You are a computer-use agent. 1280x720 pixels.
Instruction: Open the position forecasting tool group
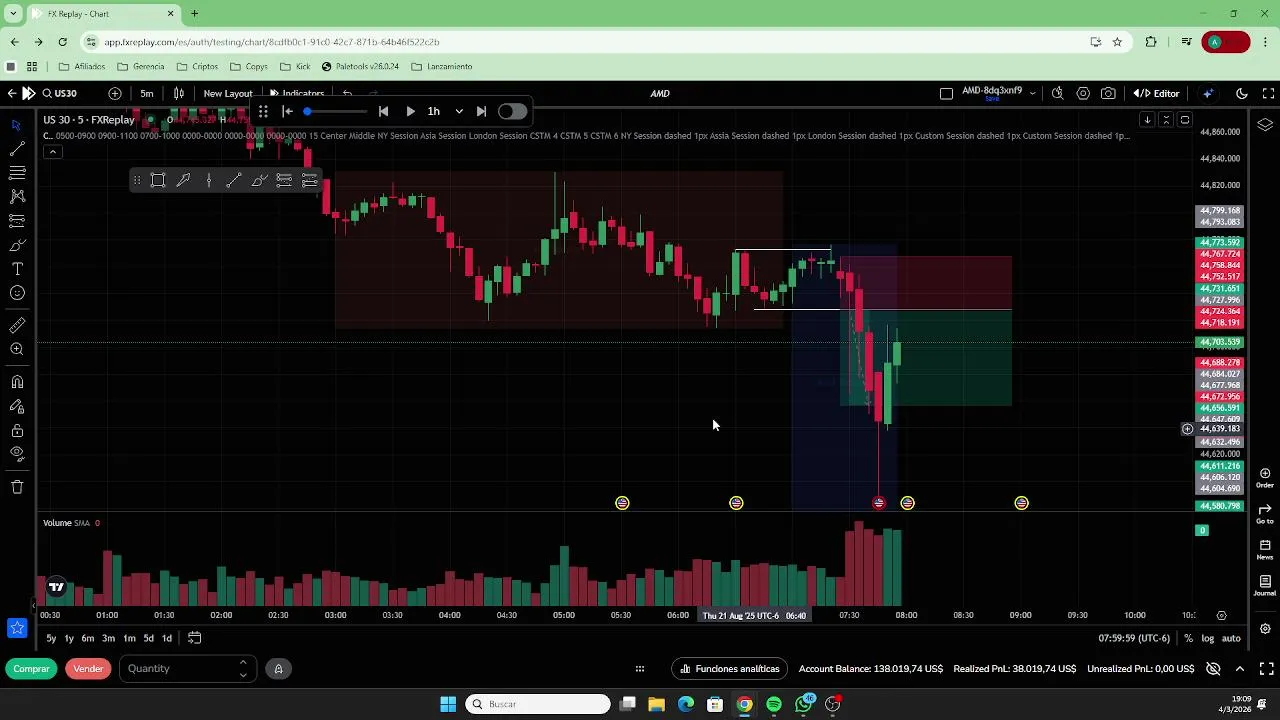[17, 220]
